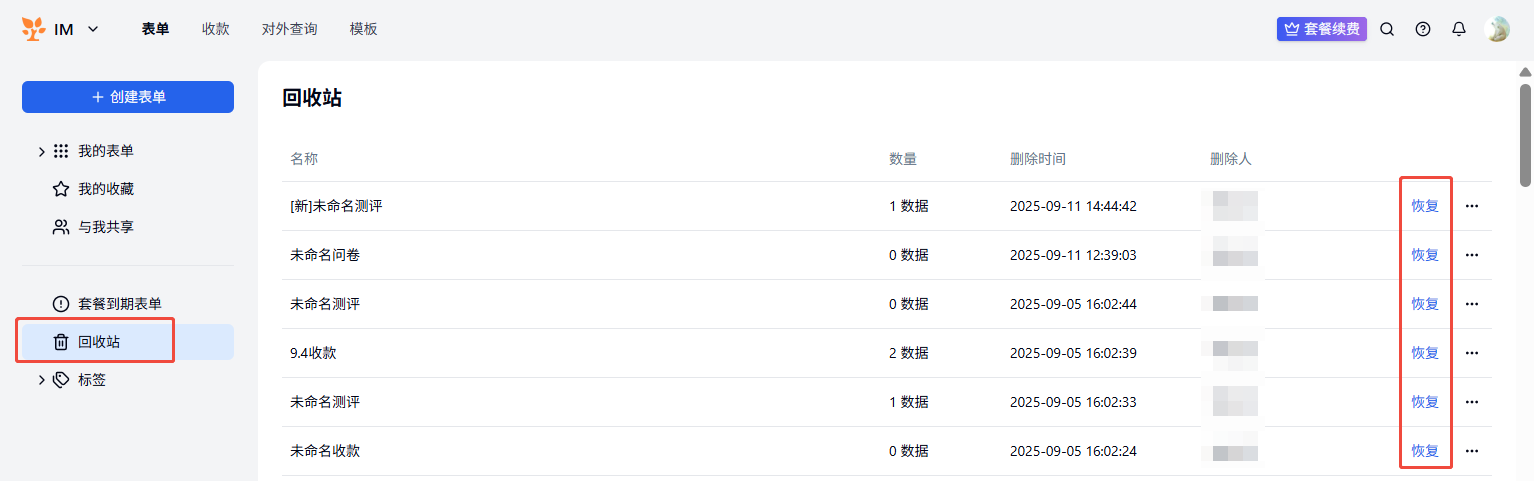Switch to the 收款 tab

point(215,29)
